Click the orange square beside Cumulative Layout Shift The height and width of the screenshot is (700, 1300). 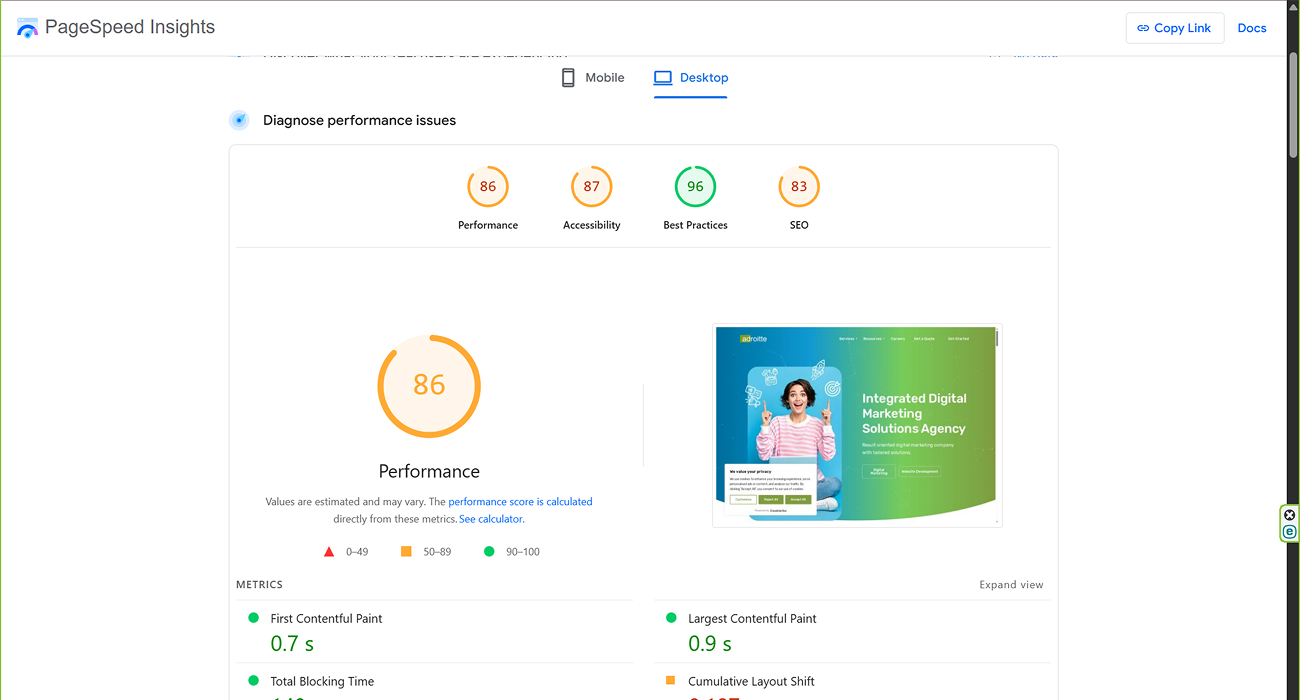pos(671,681)
